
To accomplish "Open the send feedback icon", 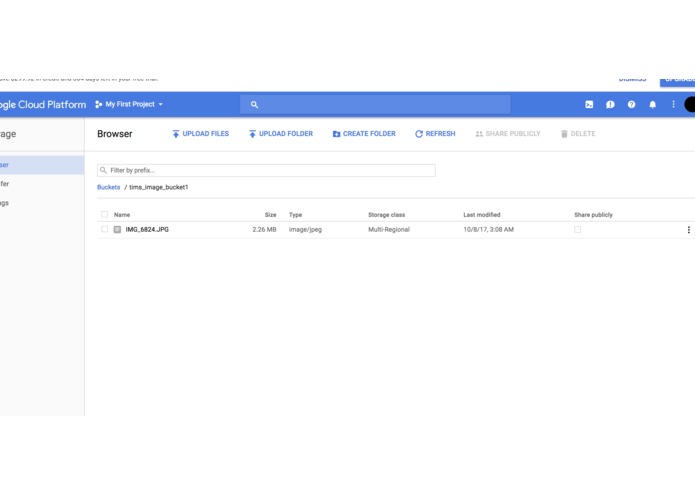I will click(610, 105).
